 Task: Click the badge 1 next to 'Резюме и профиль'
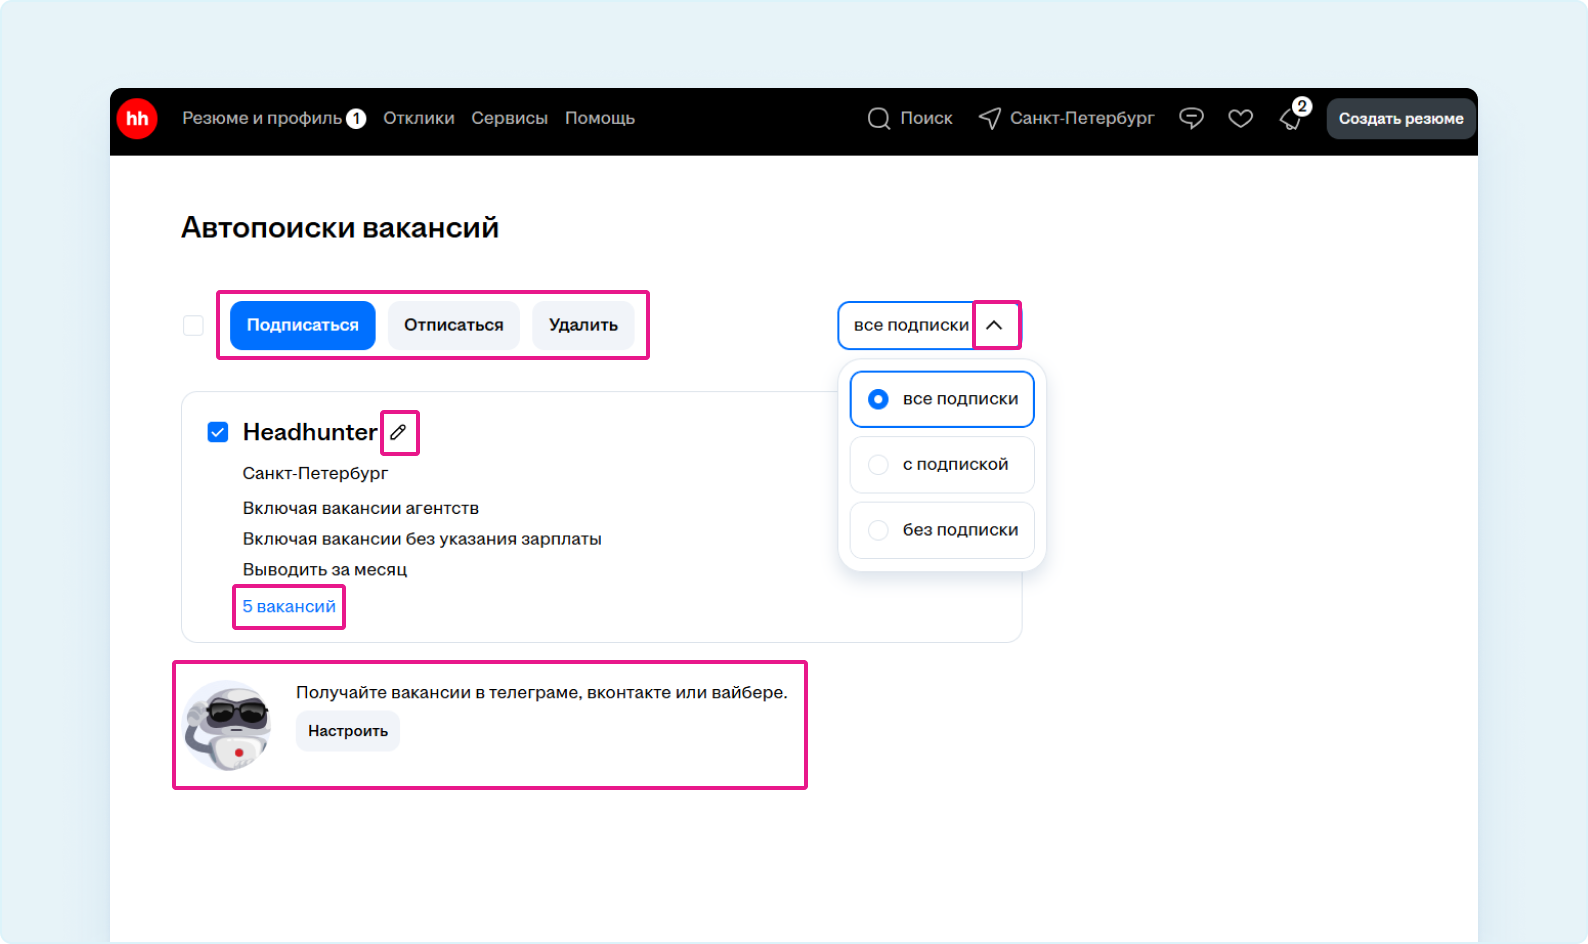356,119
